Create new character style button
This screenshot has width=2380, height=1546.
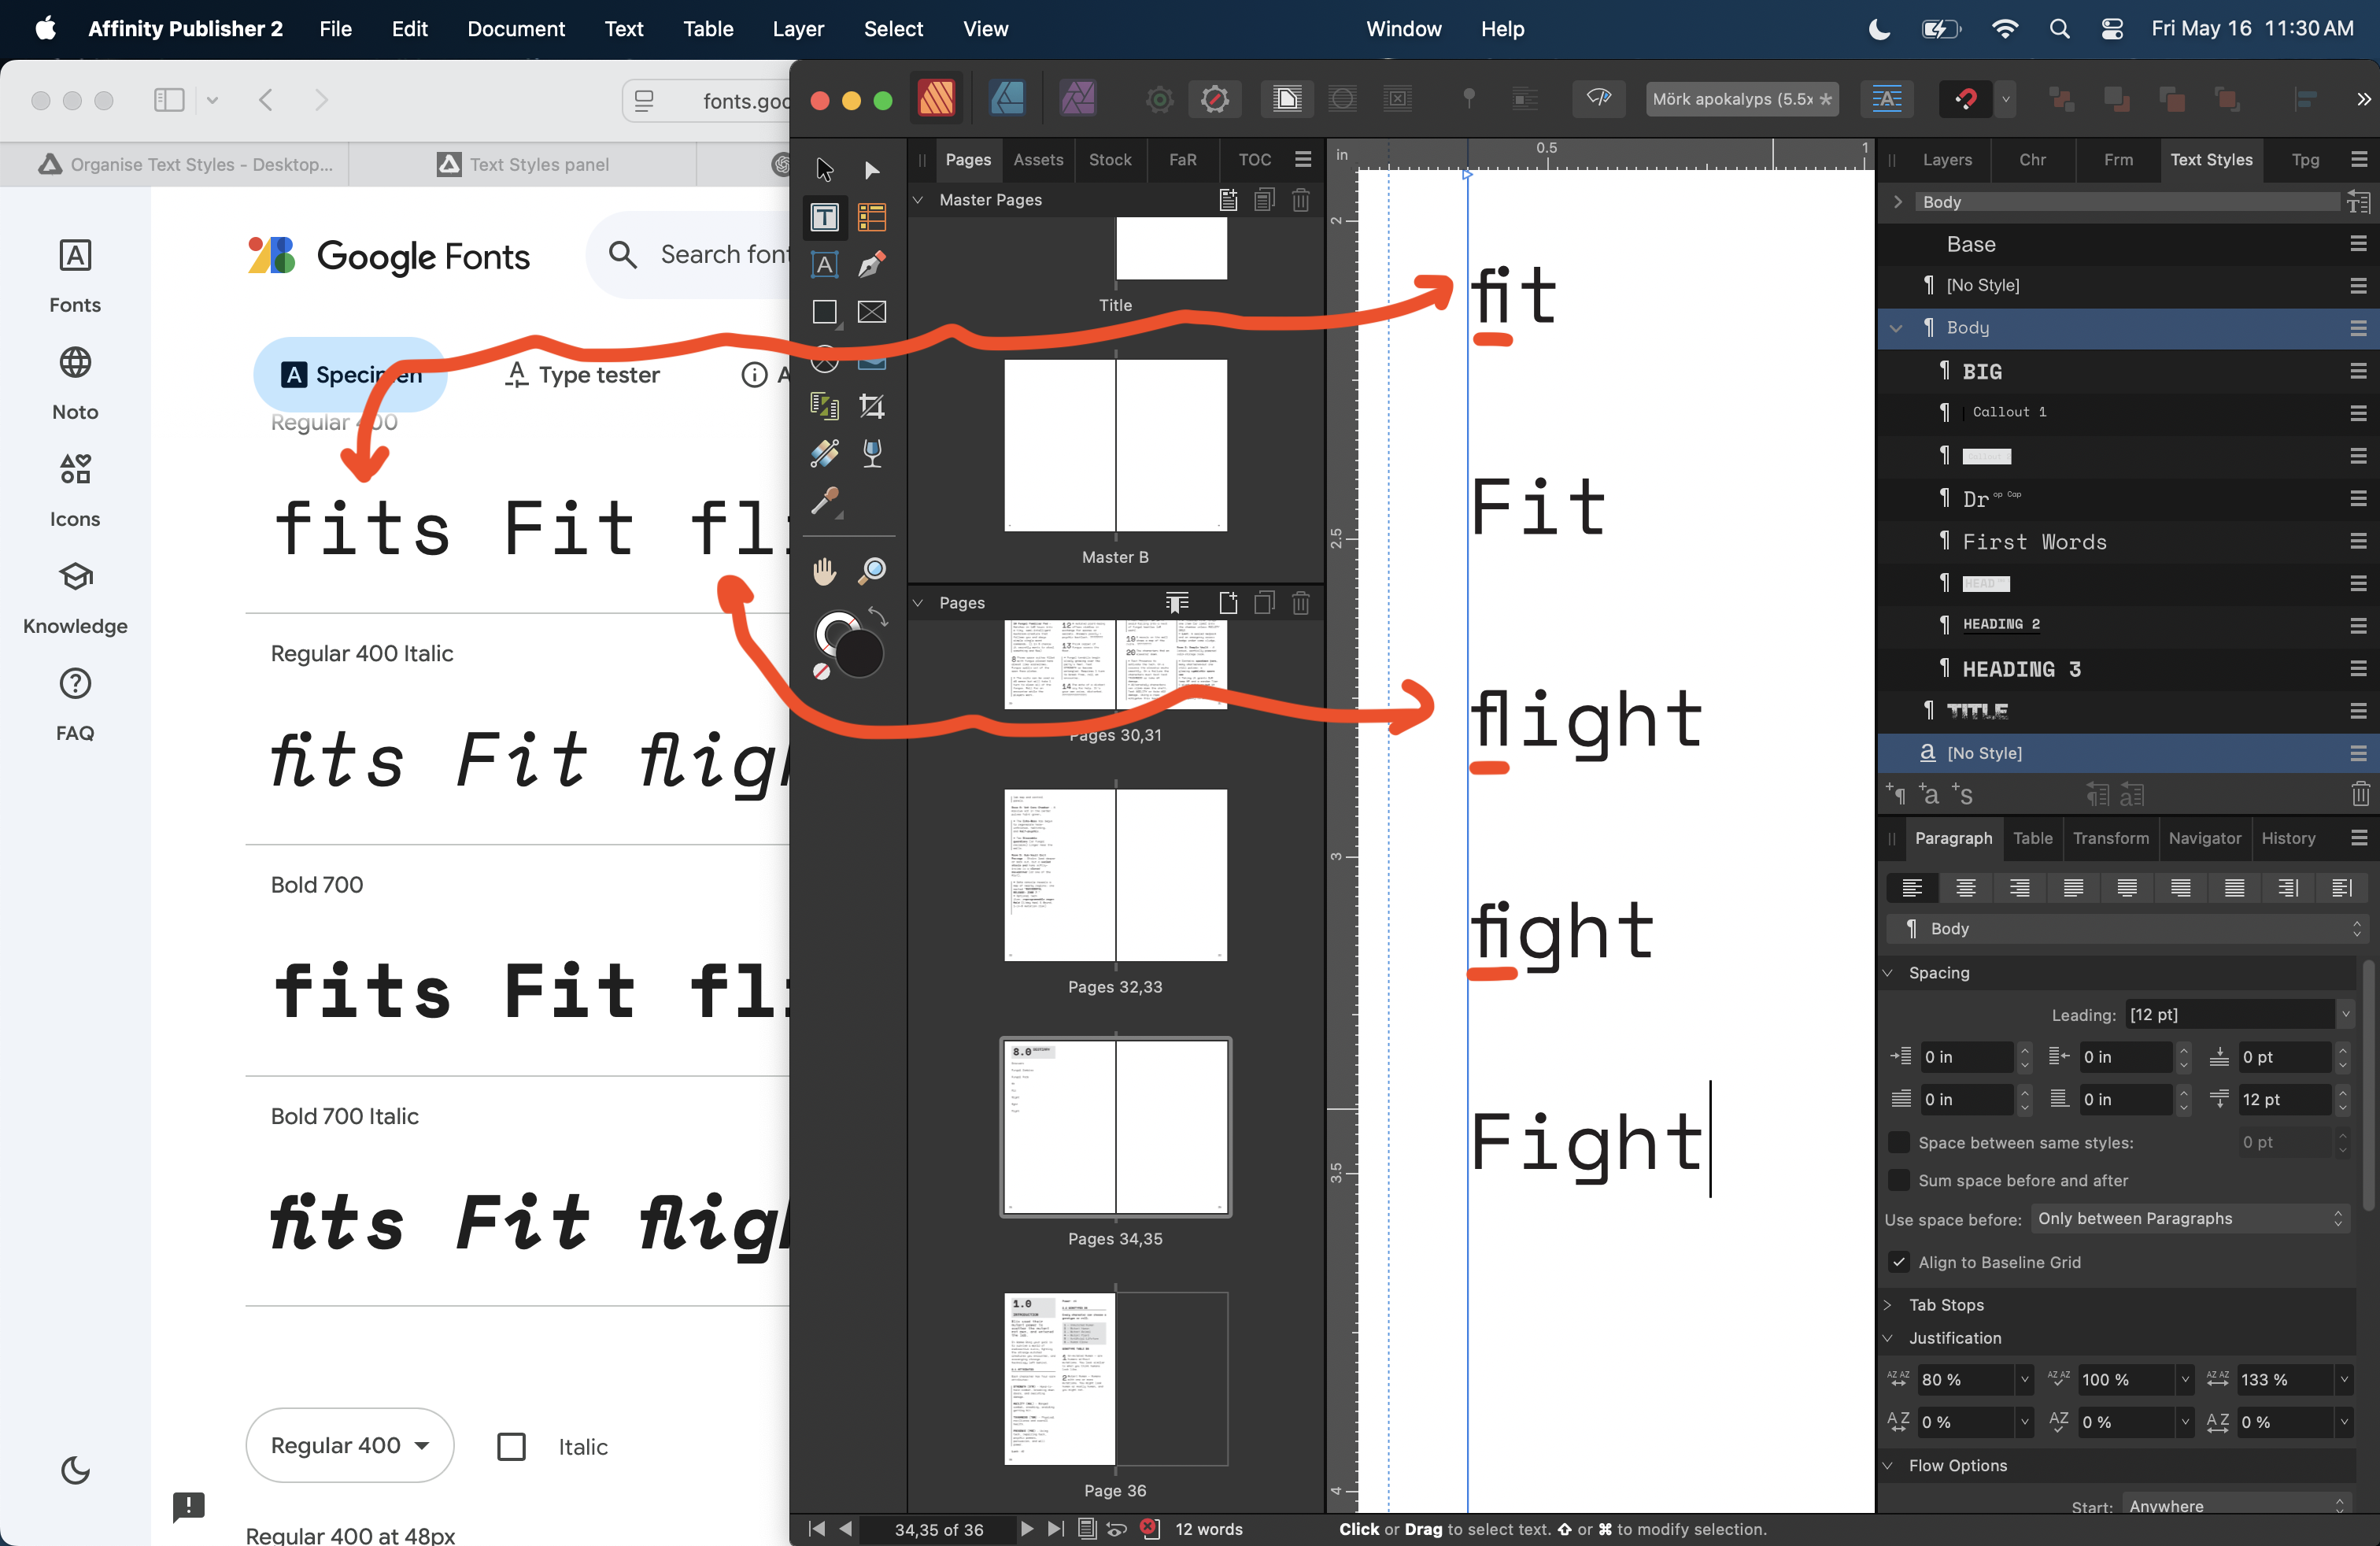click(x=1929, y=795)
